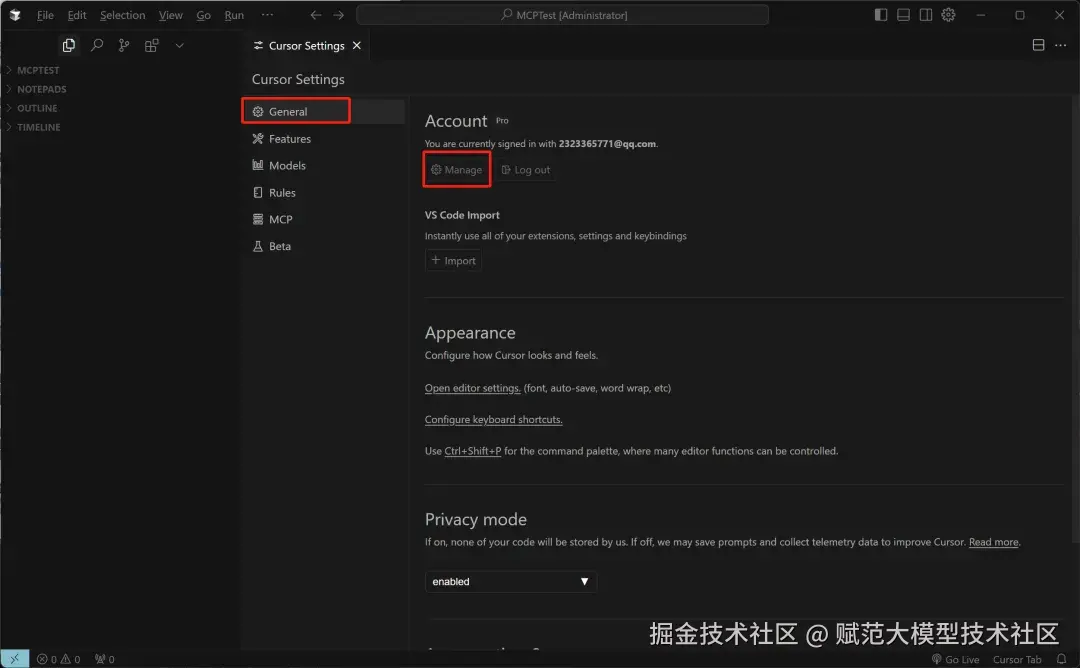
Task: Expand the additional views chevron
Action: tap(179, 45)
